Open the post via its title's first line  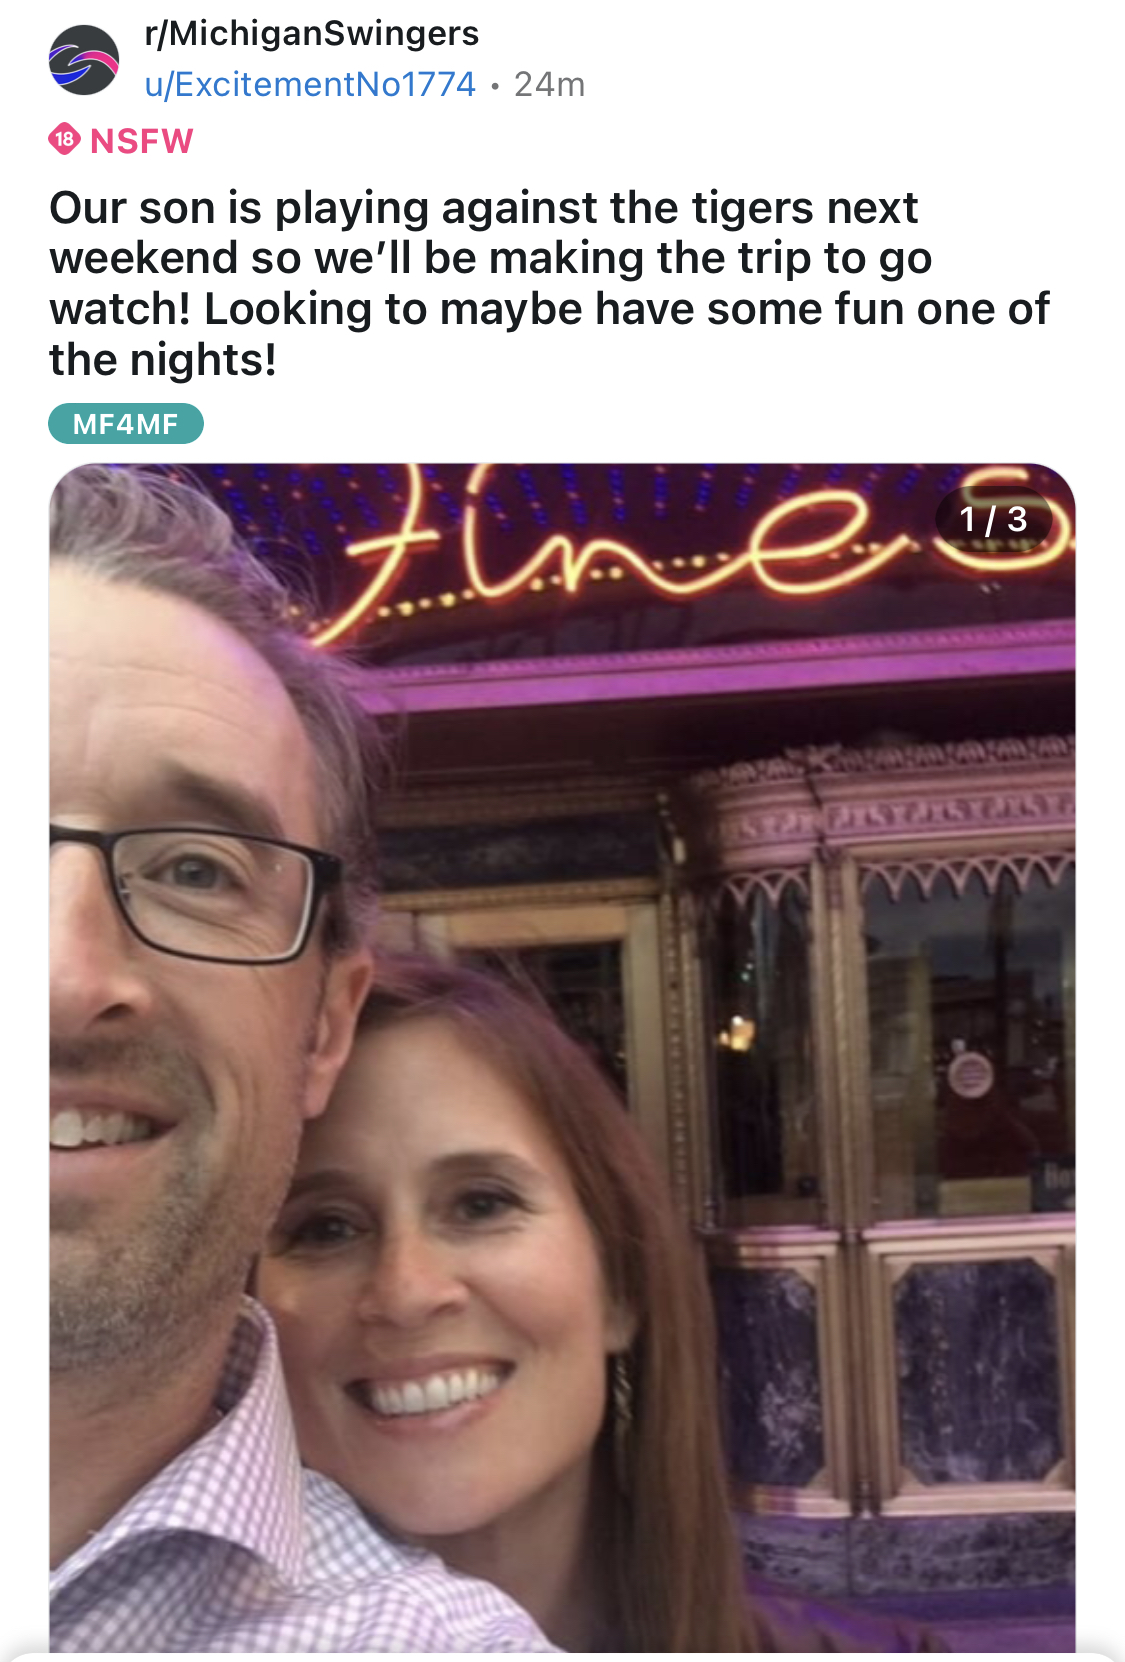point(483,208)
